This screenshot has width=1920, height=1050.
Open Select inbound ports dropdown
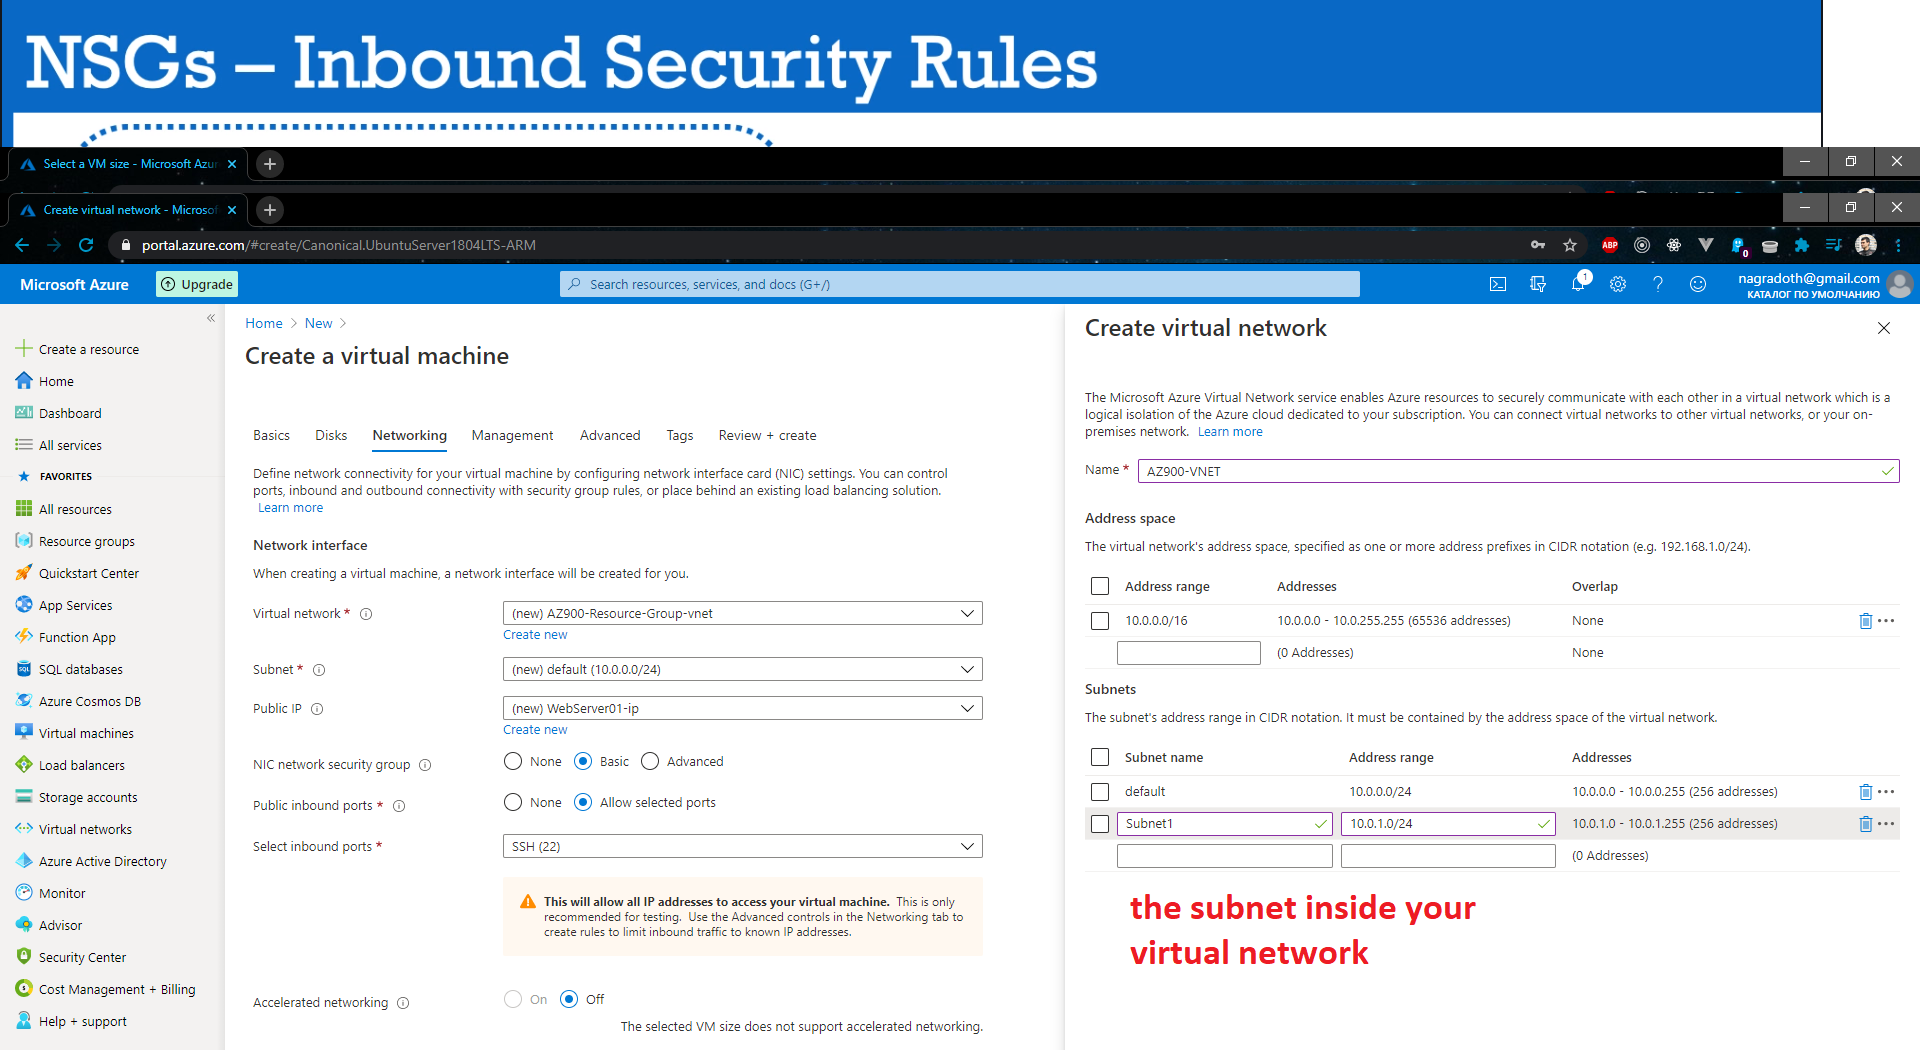point(742,846)
